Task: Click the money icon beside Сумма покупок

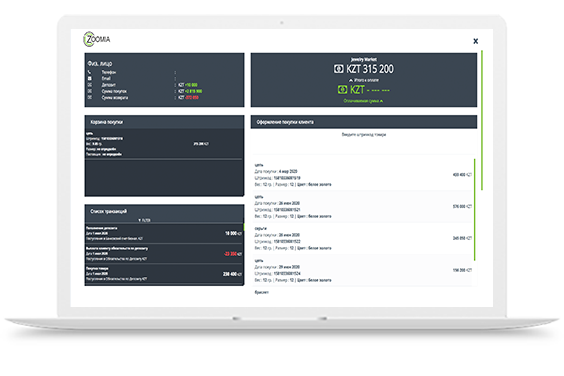Action: coord(90,91)
